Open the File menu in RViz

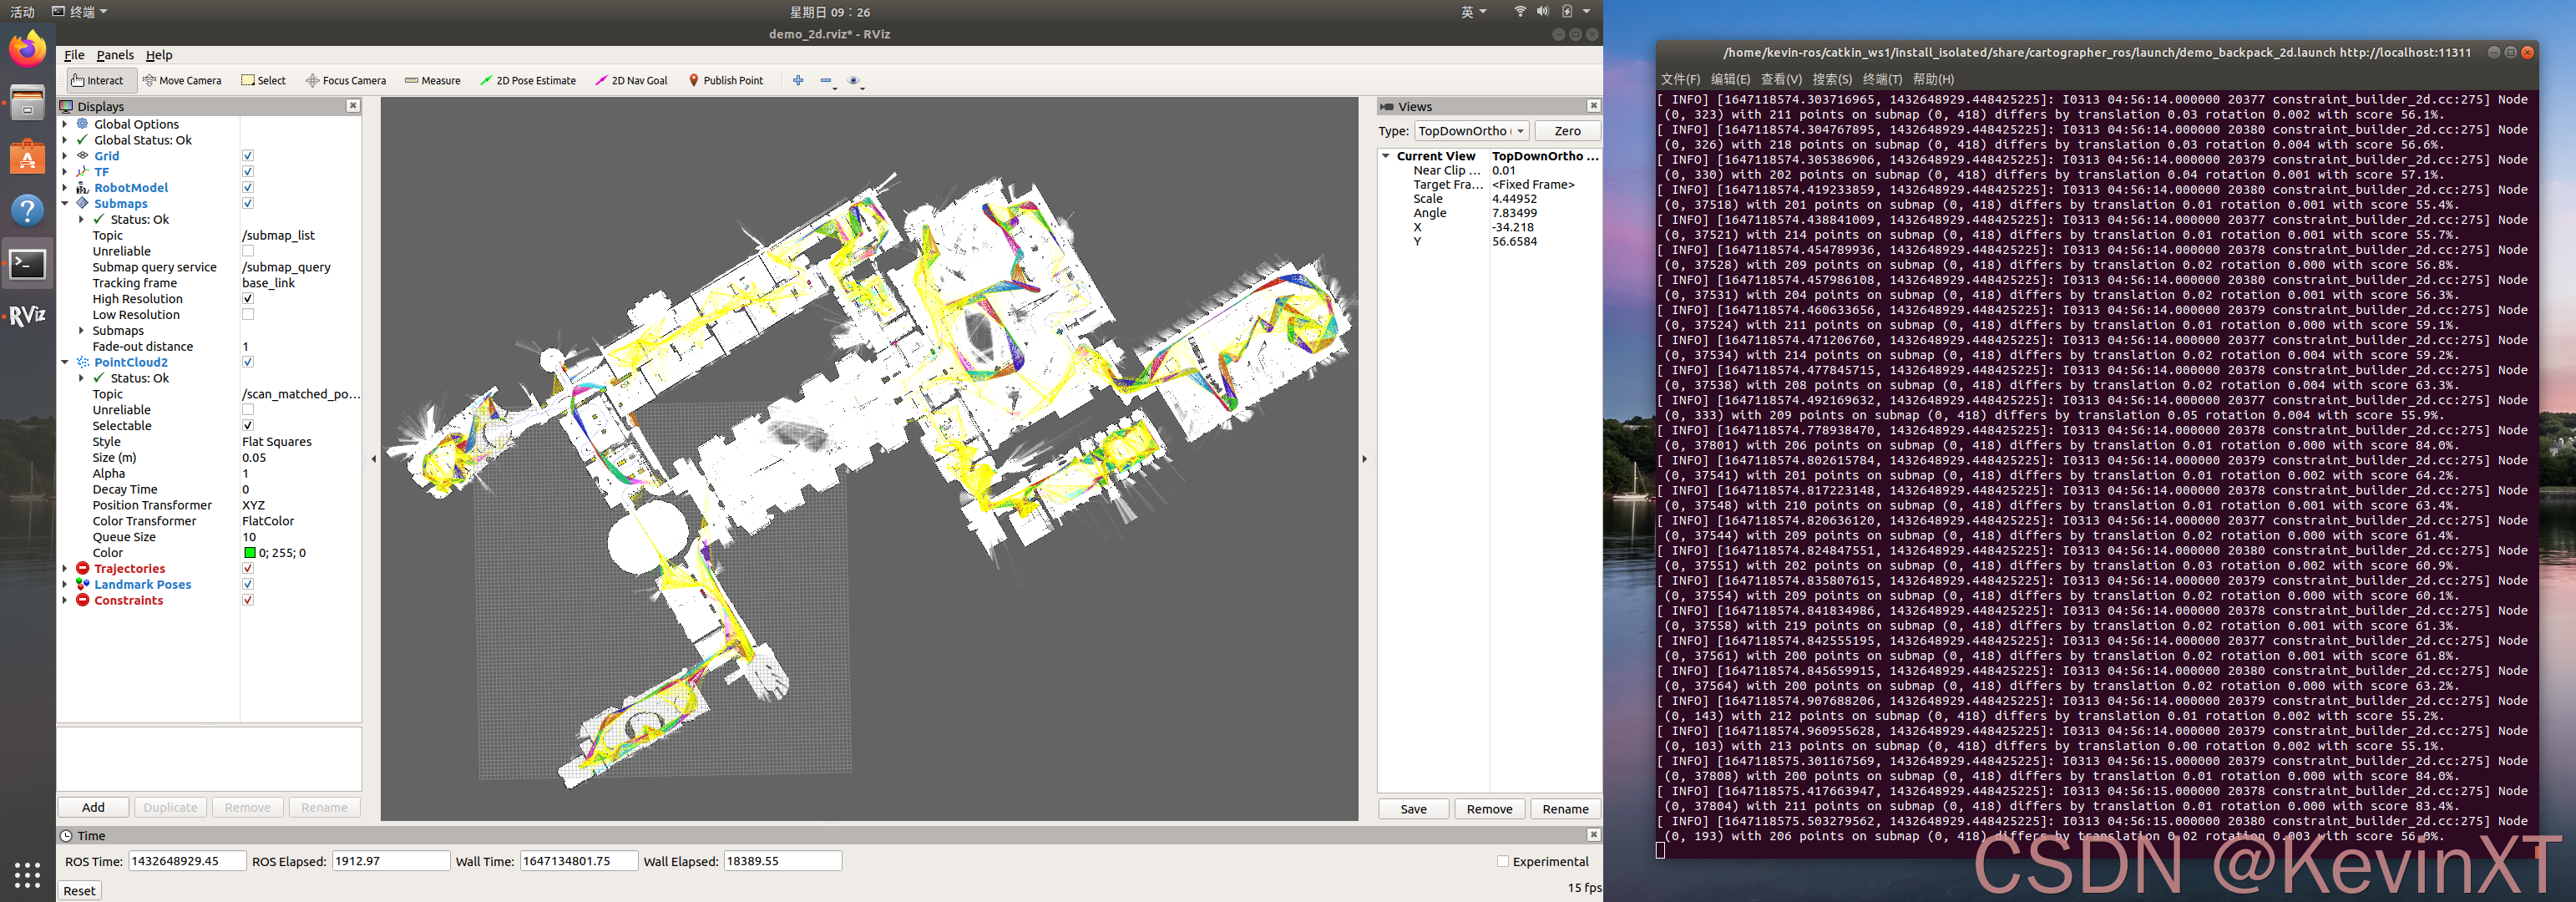point(74,55)
